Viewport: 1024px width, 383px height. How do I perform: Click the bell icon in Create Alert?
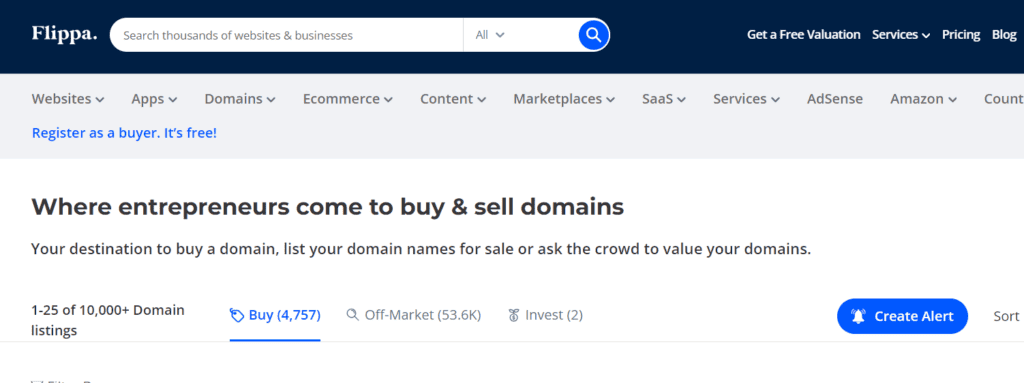(x=858, y=316)
